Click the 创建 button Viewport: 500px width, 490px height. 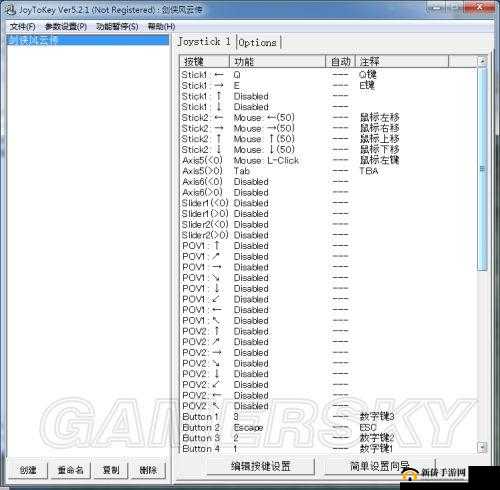click(x=28, y=470)
